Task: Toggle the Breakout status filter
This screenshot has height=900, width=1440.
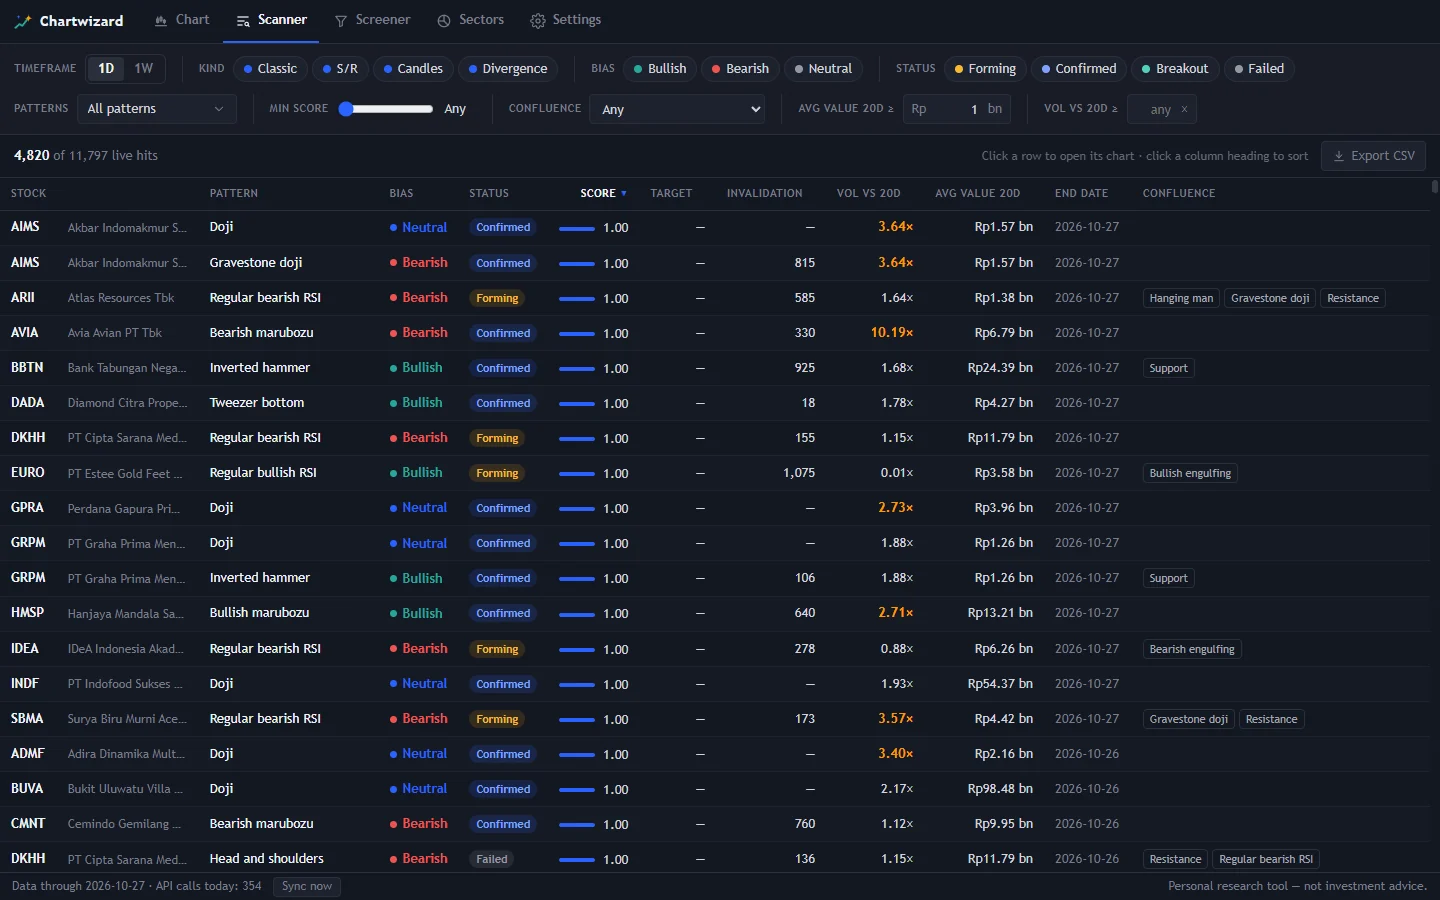Action: (1175, 69)
